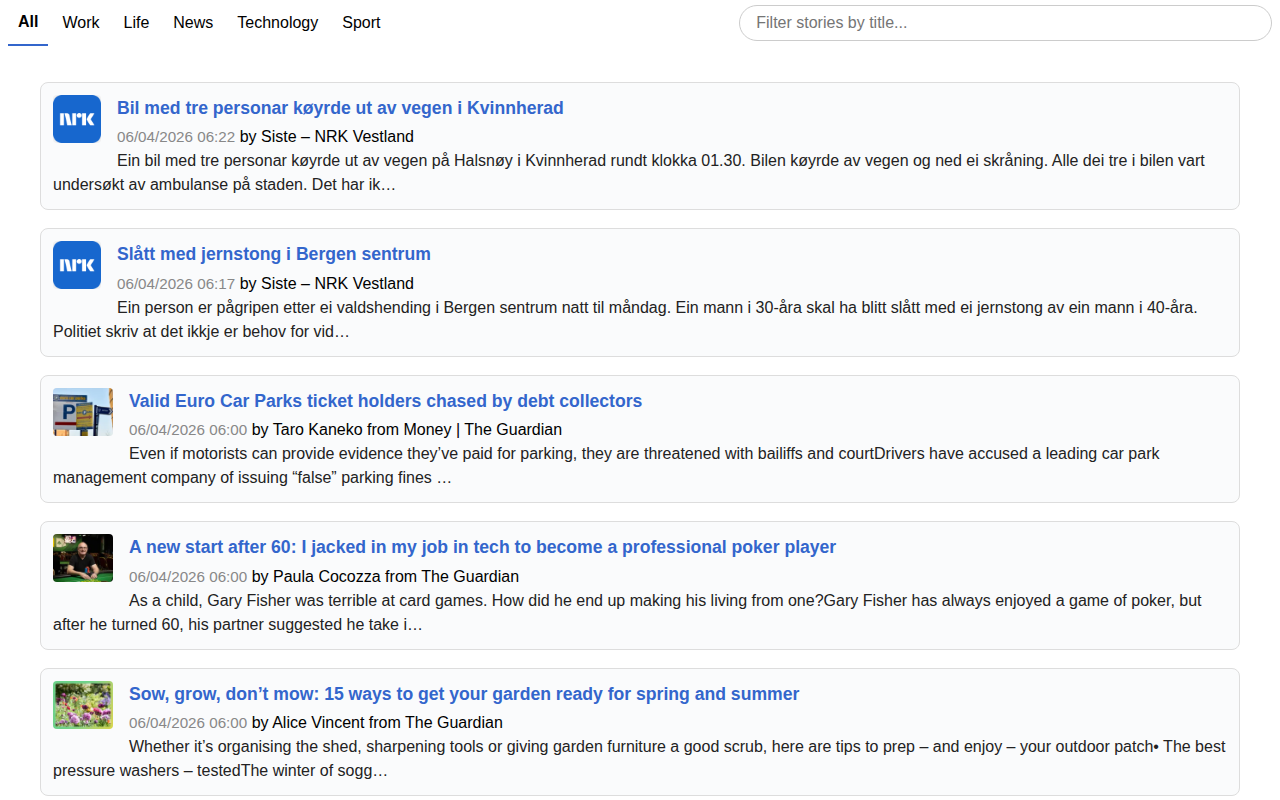Open the Euro Car Parks parking sign thumbnail

83,412
